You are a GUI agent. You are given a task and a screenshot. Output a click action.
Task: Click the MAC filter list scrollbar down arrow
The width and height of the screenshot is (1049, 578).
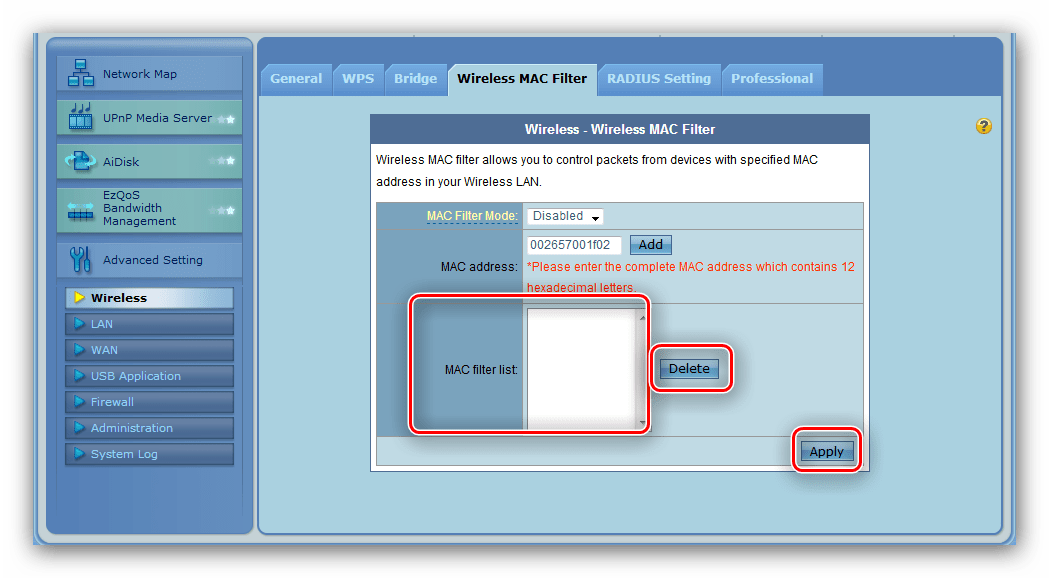tap(642, 424)
